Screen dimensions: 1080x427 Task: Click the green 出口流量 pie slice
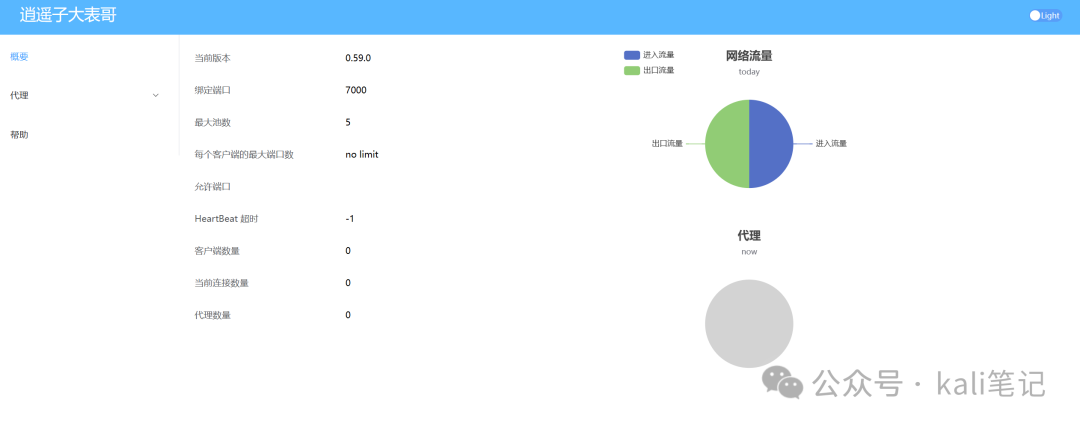[727, 144]
